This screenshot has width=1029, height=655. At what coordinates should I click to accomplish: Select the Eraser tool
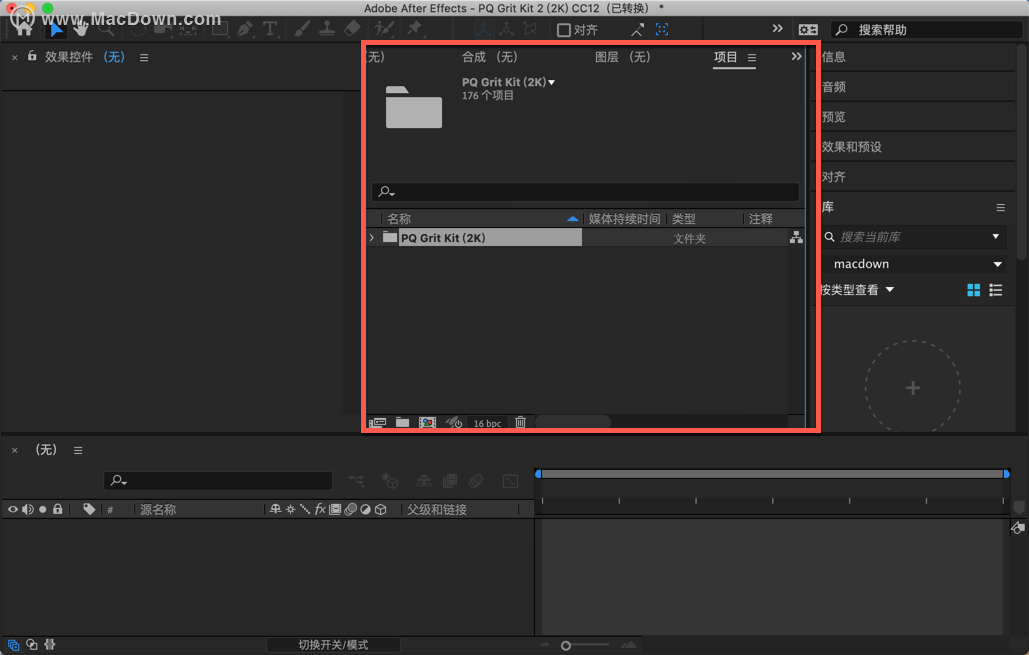point(352,29)
